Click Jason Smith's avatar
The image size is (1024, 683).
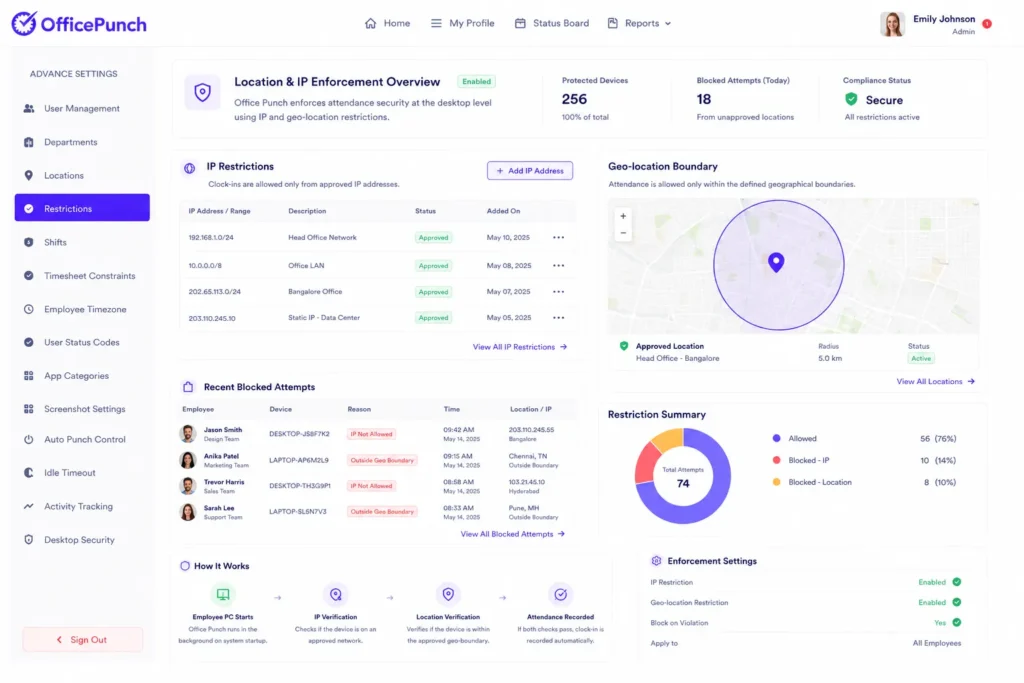[187, 434]
